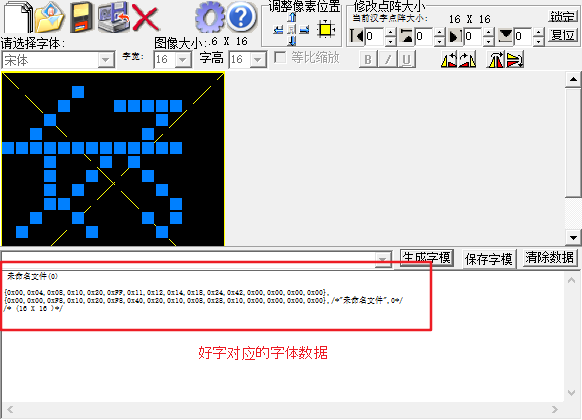Toggle underline U formatting button

pos(406,59)
